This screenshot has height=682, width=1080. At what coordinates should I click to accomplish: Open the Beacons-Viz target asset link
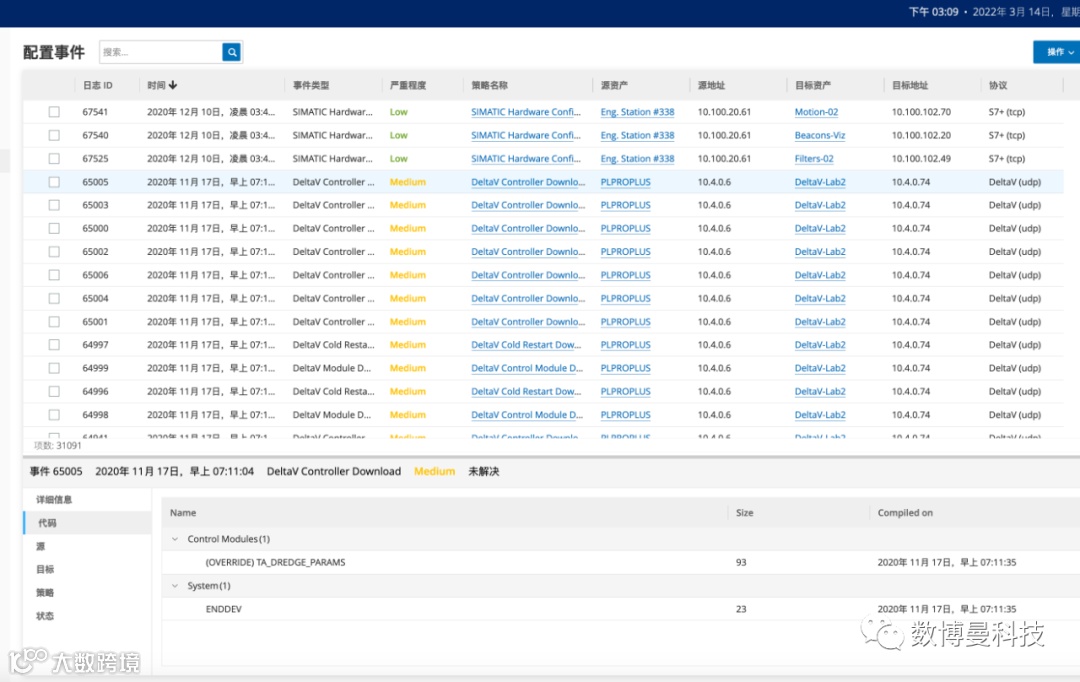point(820,135)
